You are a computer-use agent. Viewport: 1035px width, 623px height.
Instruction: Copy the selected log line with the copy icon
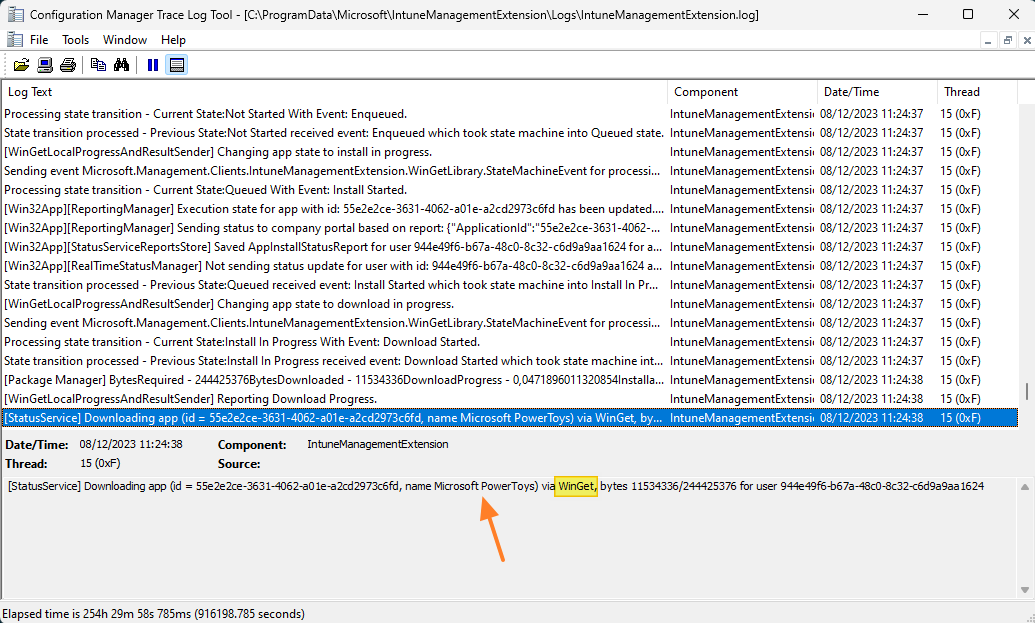click(96, 64)
